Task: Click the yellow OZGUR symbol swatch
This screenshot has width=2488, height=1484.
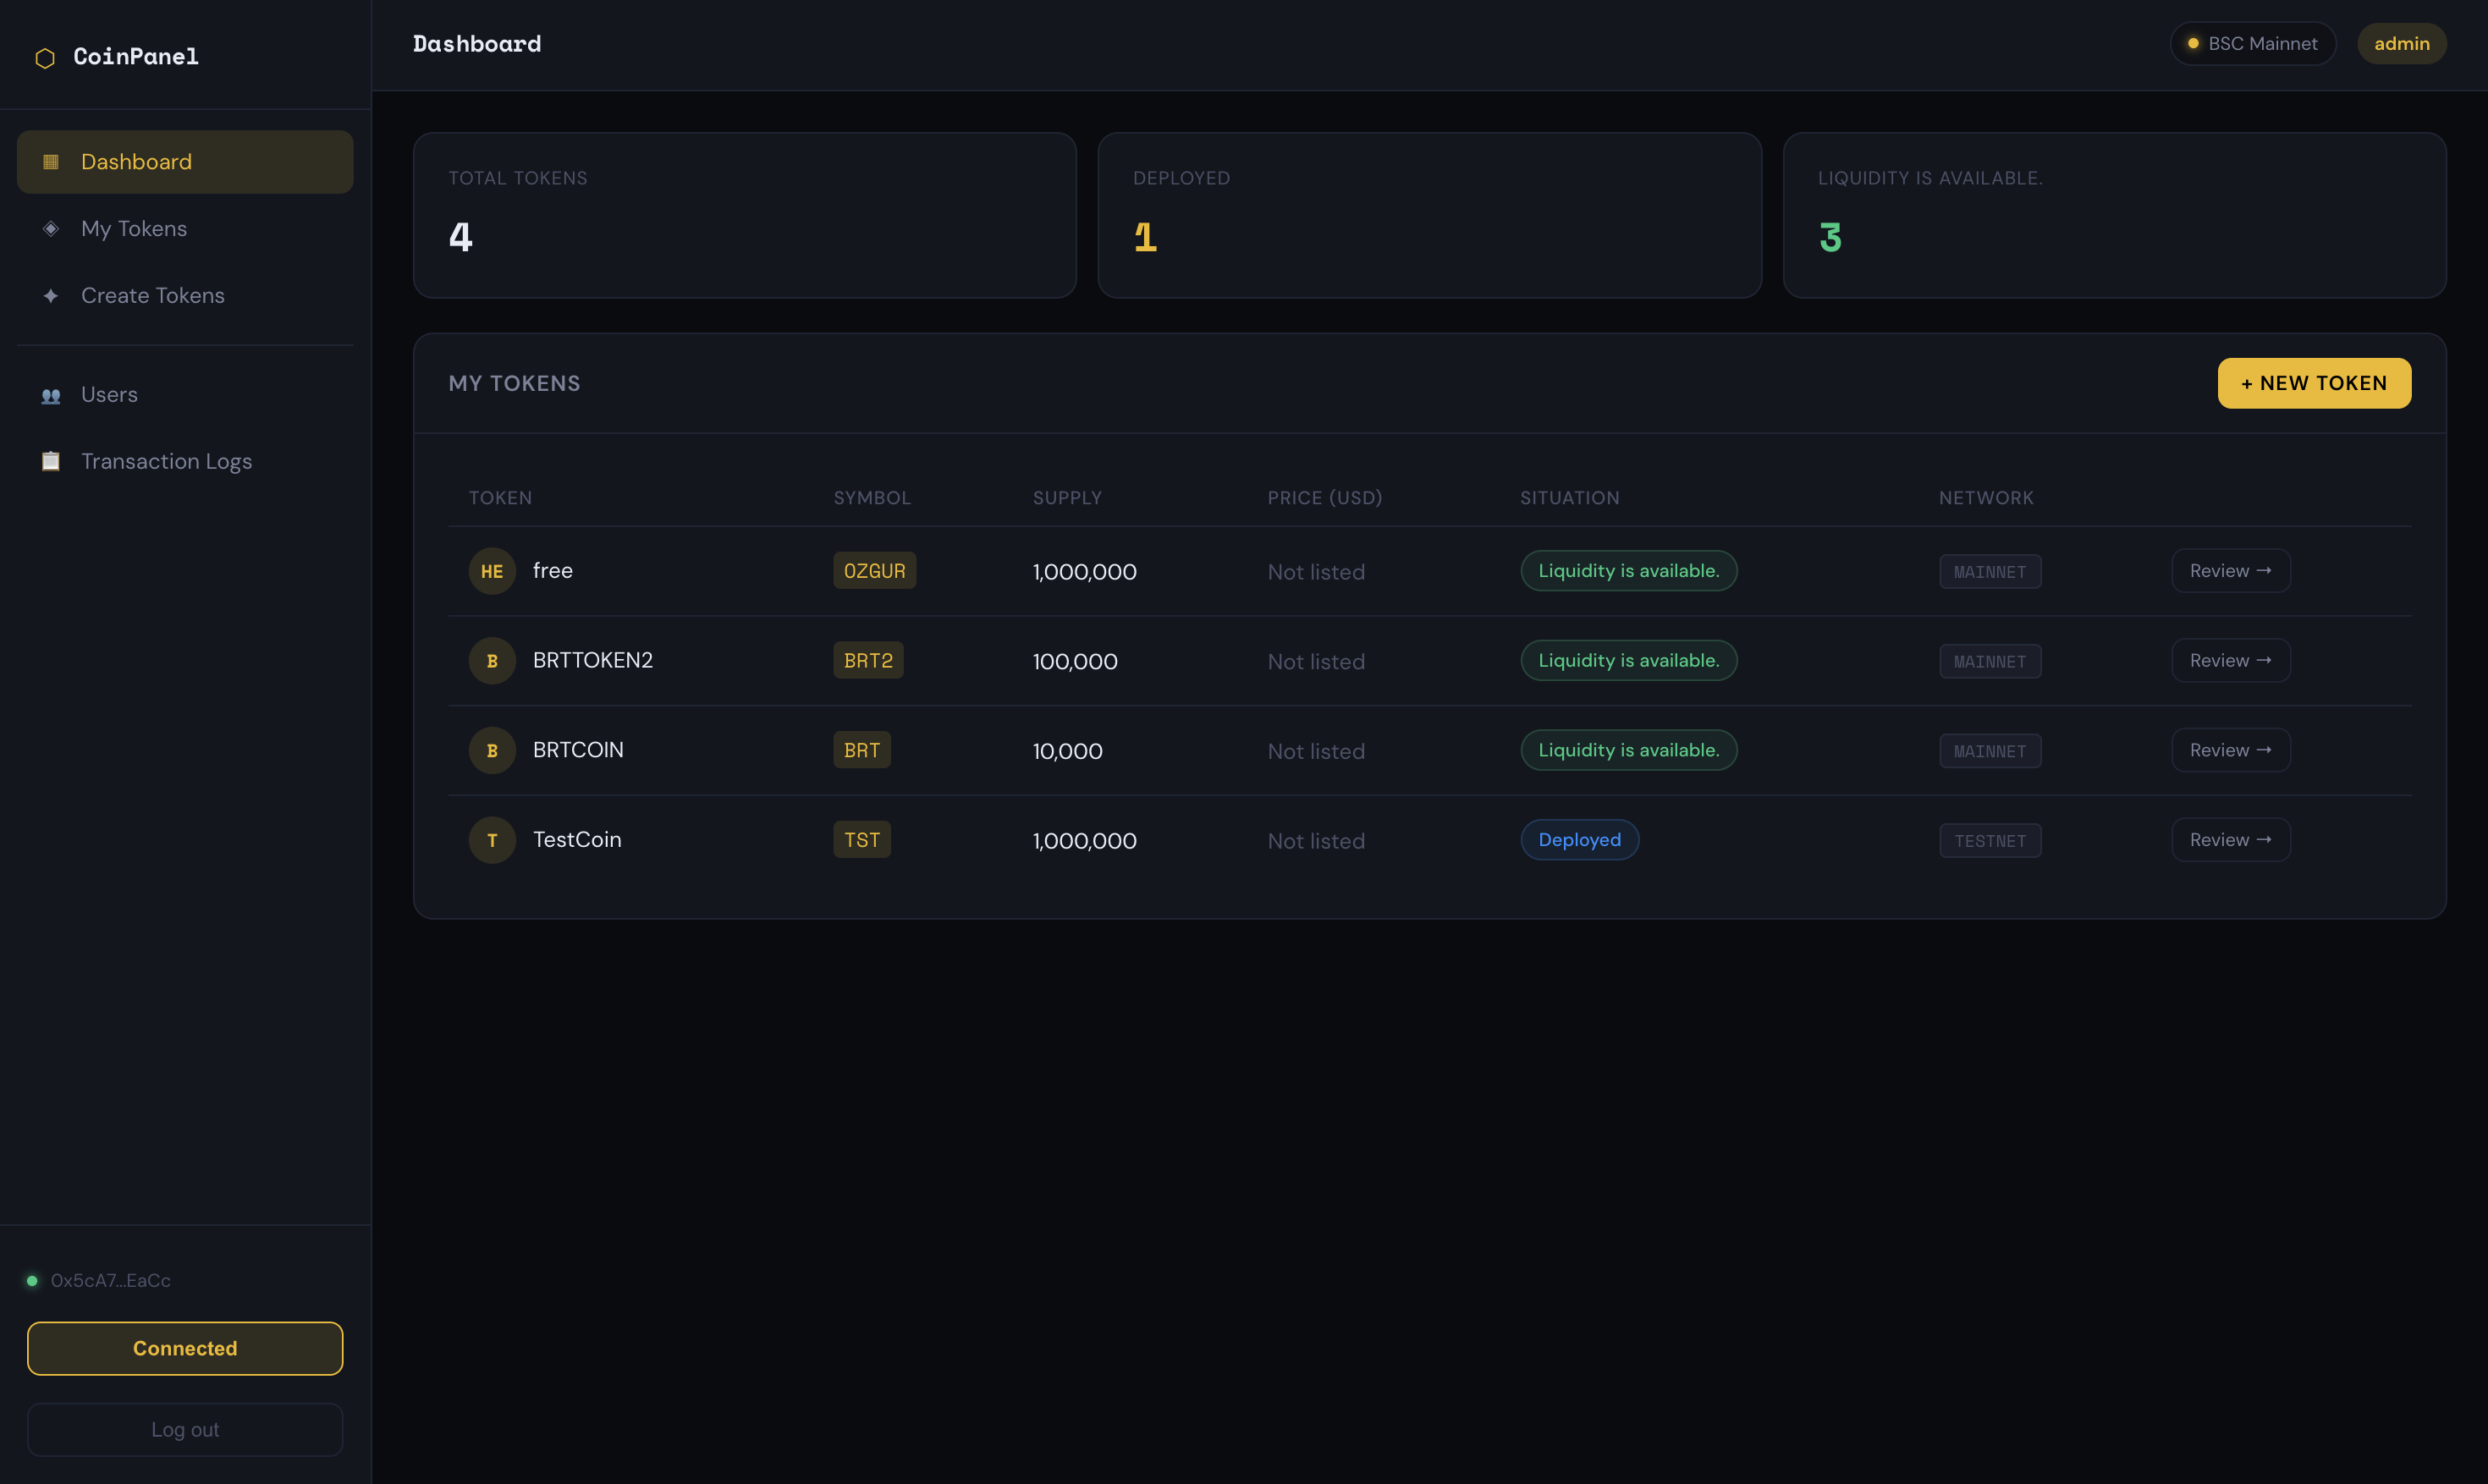Action: [874, 570]
